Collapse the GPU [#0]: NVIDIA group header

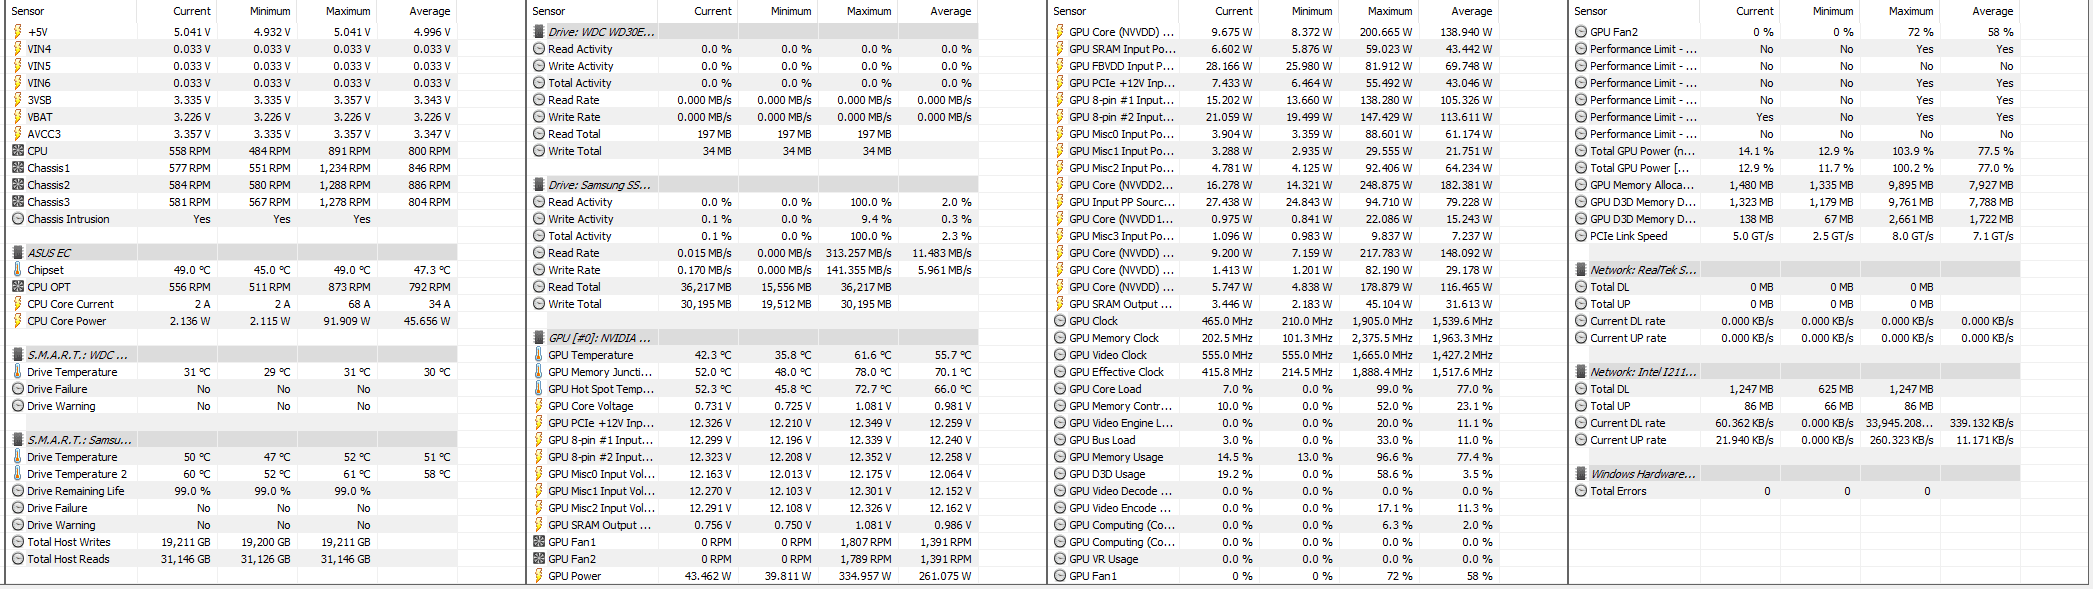[539, 338]
